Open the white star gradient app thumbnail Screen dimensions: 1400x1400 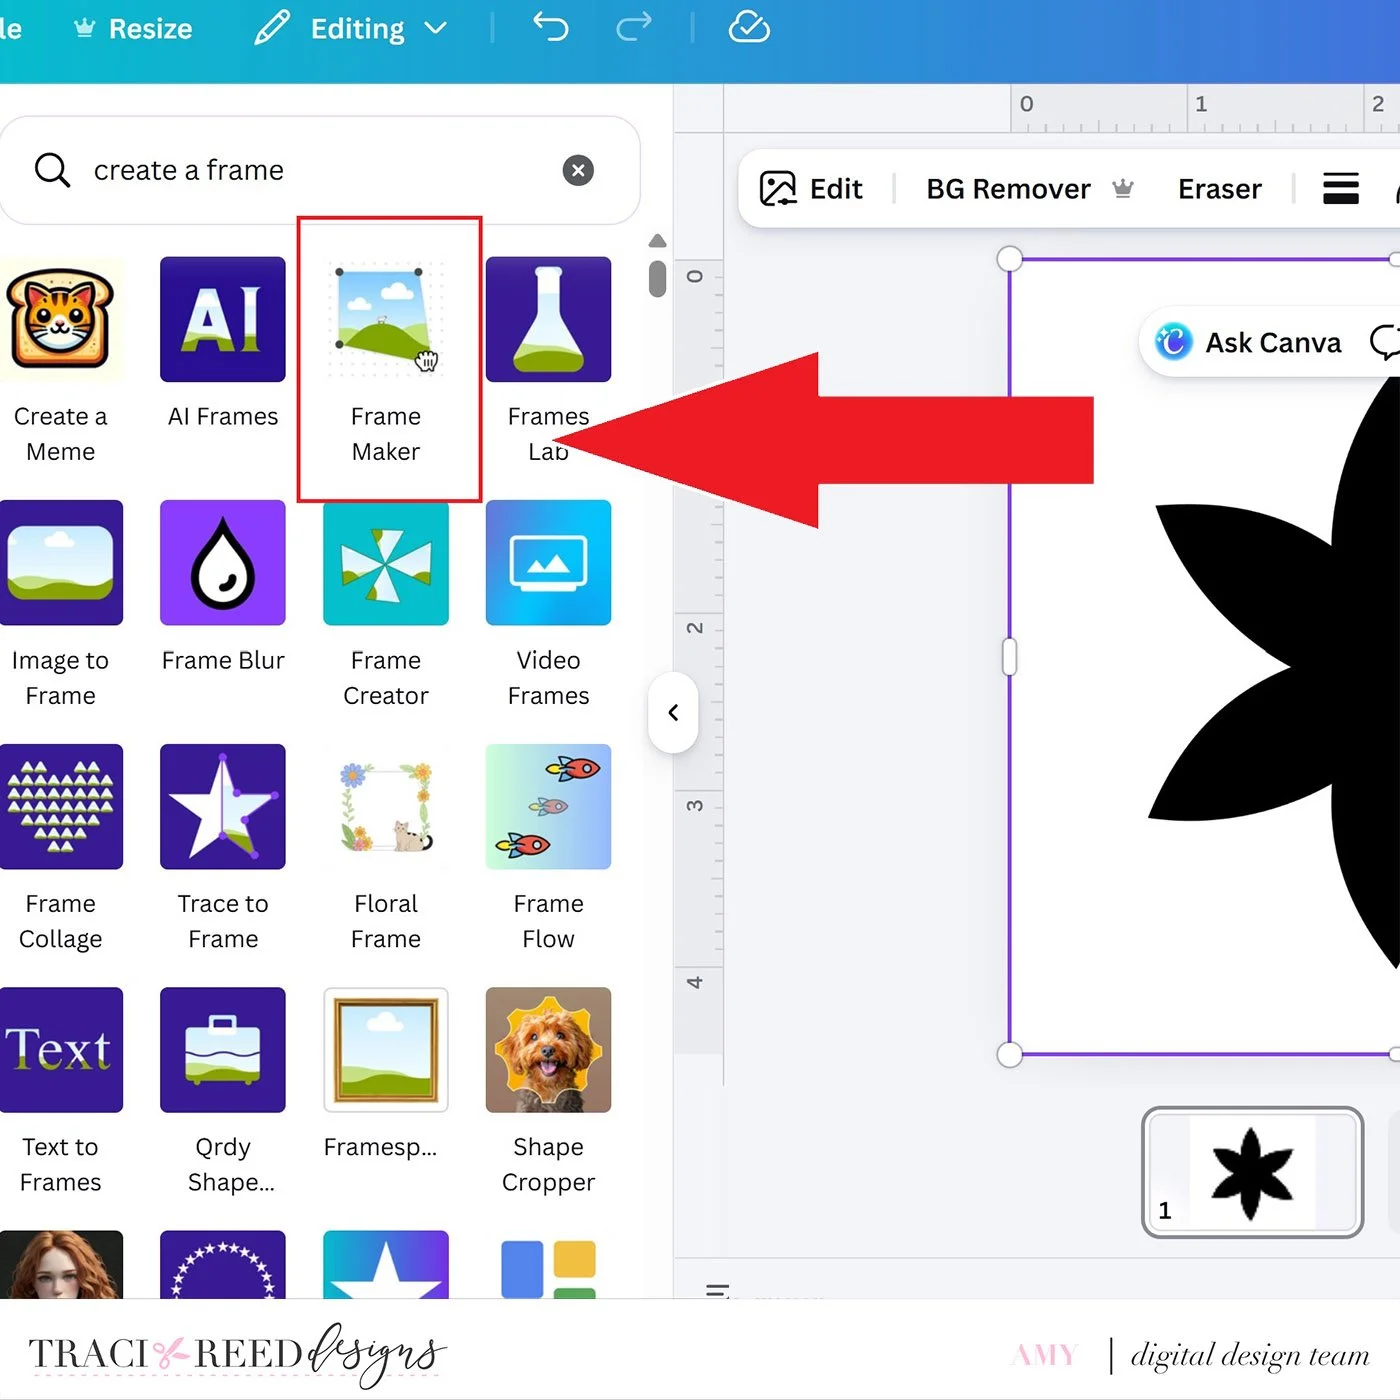(x=386, y=1265)
